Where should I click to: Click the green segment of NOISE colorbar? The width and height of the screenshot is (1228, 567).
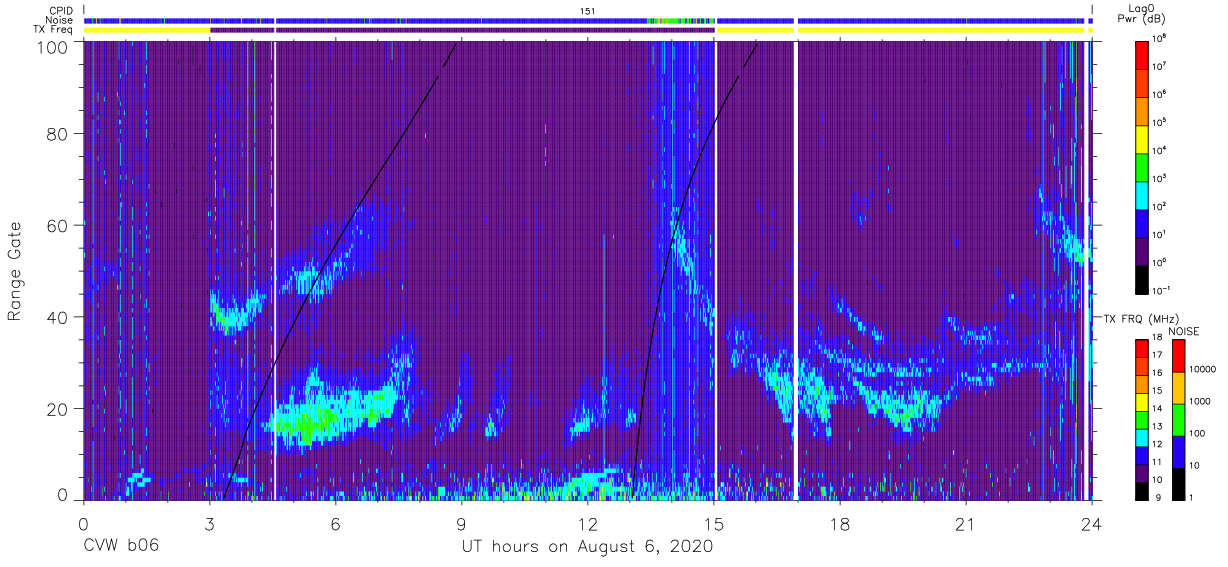coord(1178,418)
